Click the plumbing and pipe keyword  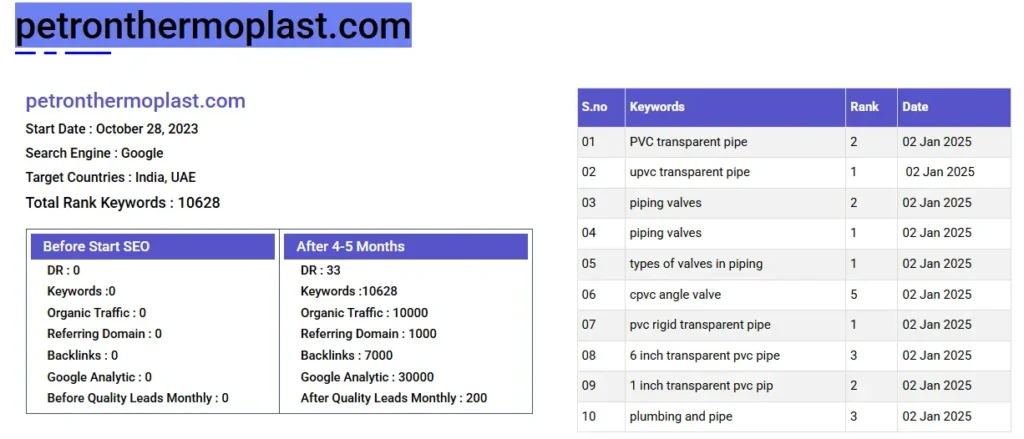pos(680,417)
